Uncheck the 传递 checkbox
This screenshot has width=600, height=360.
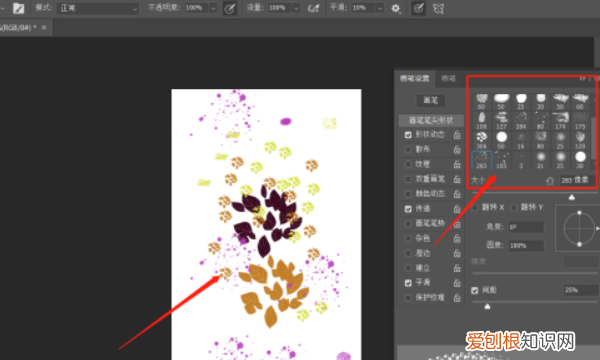(x=408, y=209)
